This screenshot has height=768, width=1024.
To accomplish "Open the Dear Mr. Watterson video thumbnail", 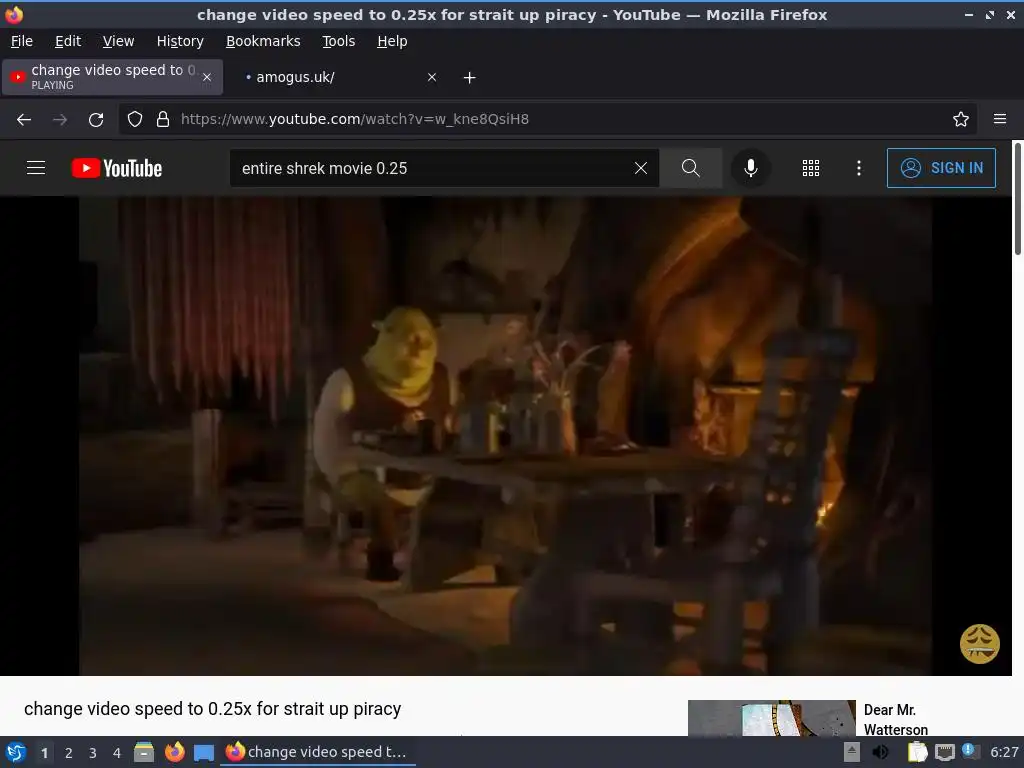I will coord(771,718).
